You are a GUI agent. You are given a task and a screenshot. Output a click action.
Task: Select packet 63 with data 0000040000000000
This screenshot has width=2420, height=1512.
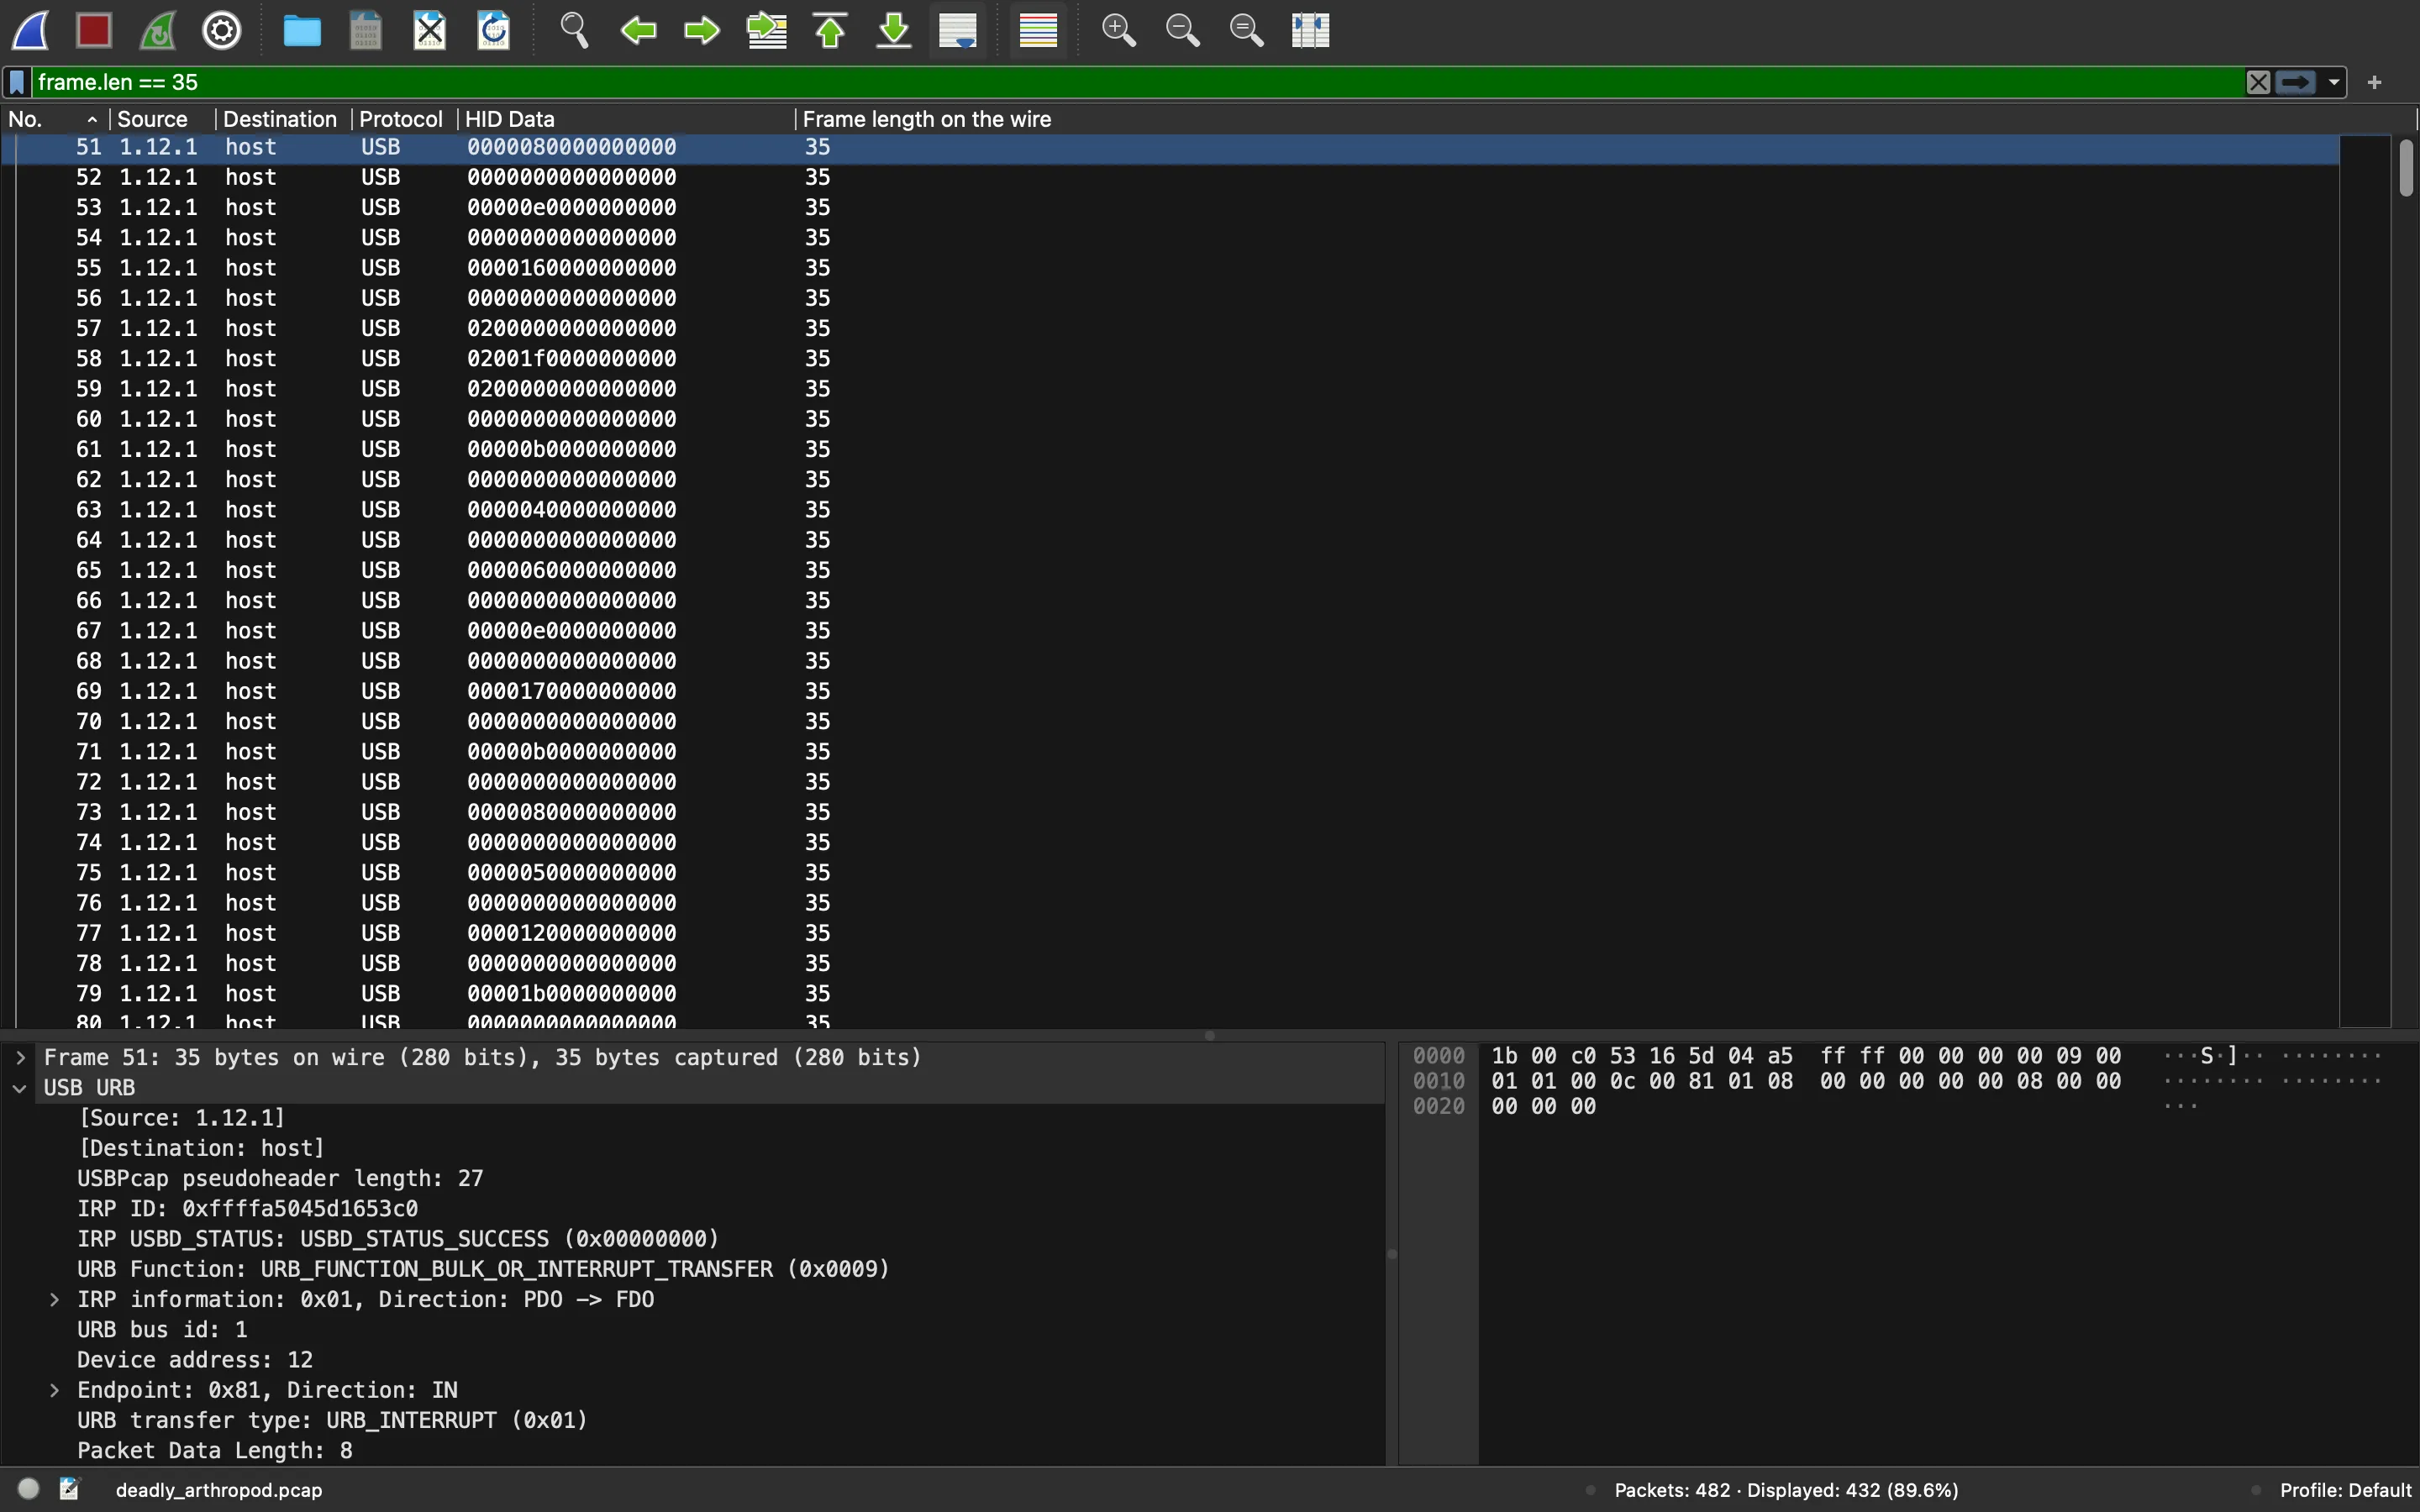[1170, 510]
